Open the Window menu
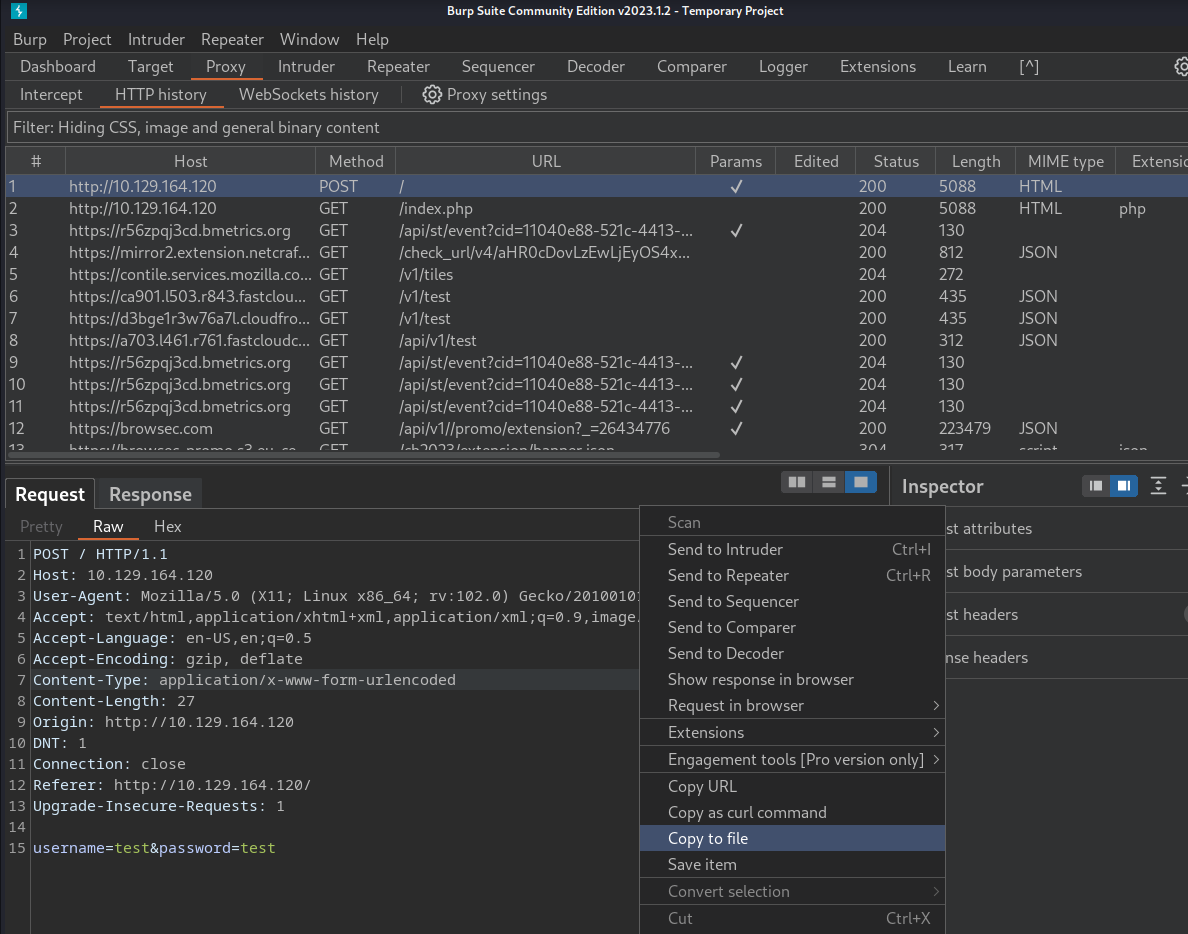1188x934 pixels. (309, 39)
